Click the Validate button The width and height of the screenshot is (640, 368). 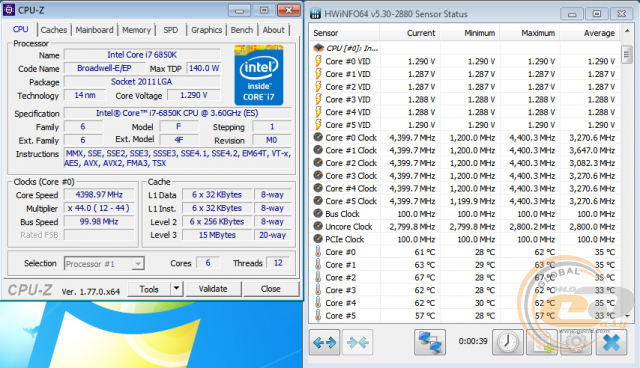pyautogui.click(x=213, y=289)
